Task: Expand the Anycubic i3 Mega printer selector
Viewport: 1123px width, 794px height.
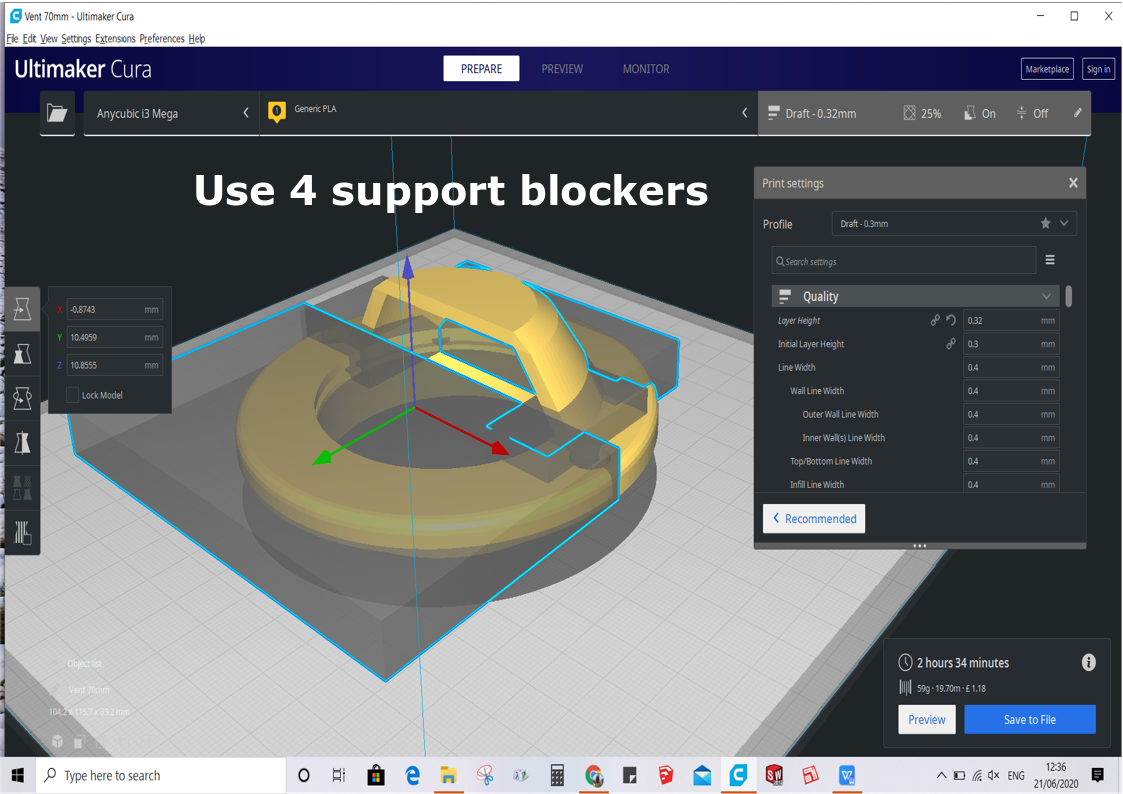Action: coord(170,113)
